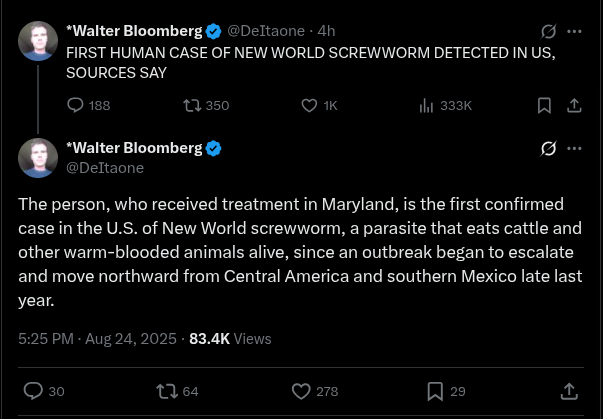Screen dimensions: 603x419
Task: Open Grok icon on main tweet
Action: tap(548, 149)
